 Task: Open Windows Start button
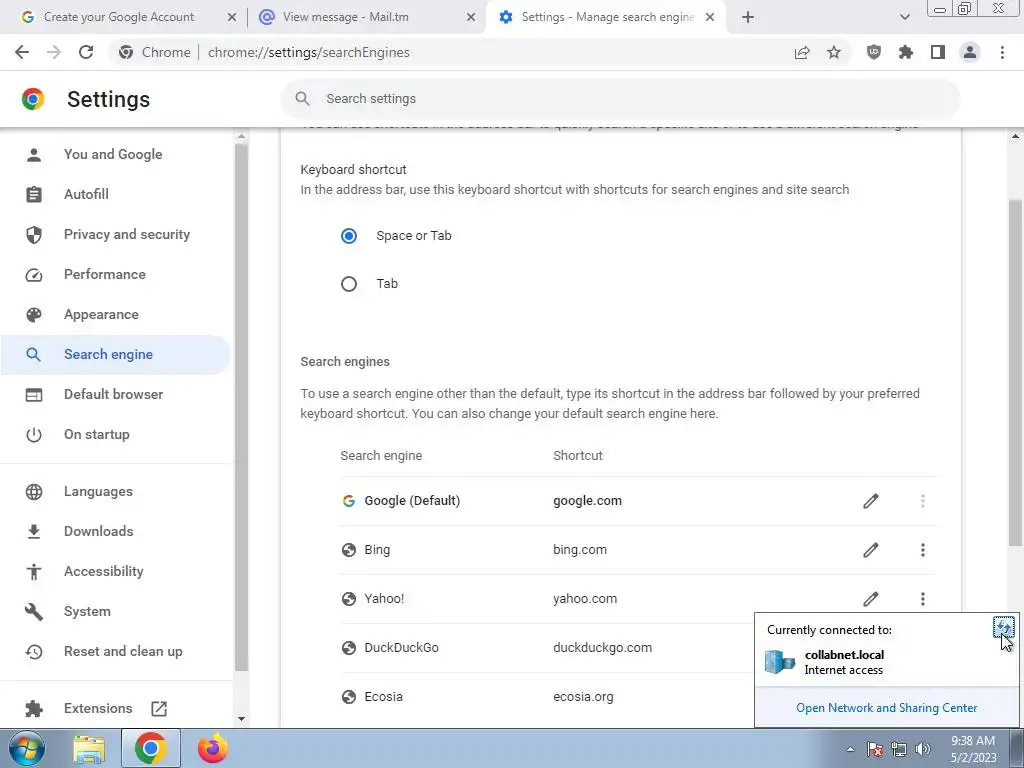click(26, 748)
